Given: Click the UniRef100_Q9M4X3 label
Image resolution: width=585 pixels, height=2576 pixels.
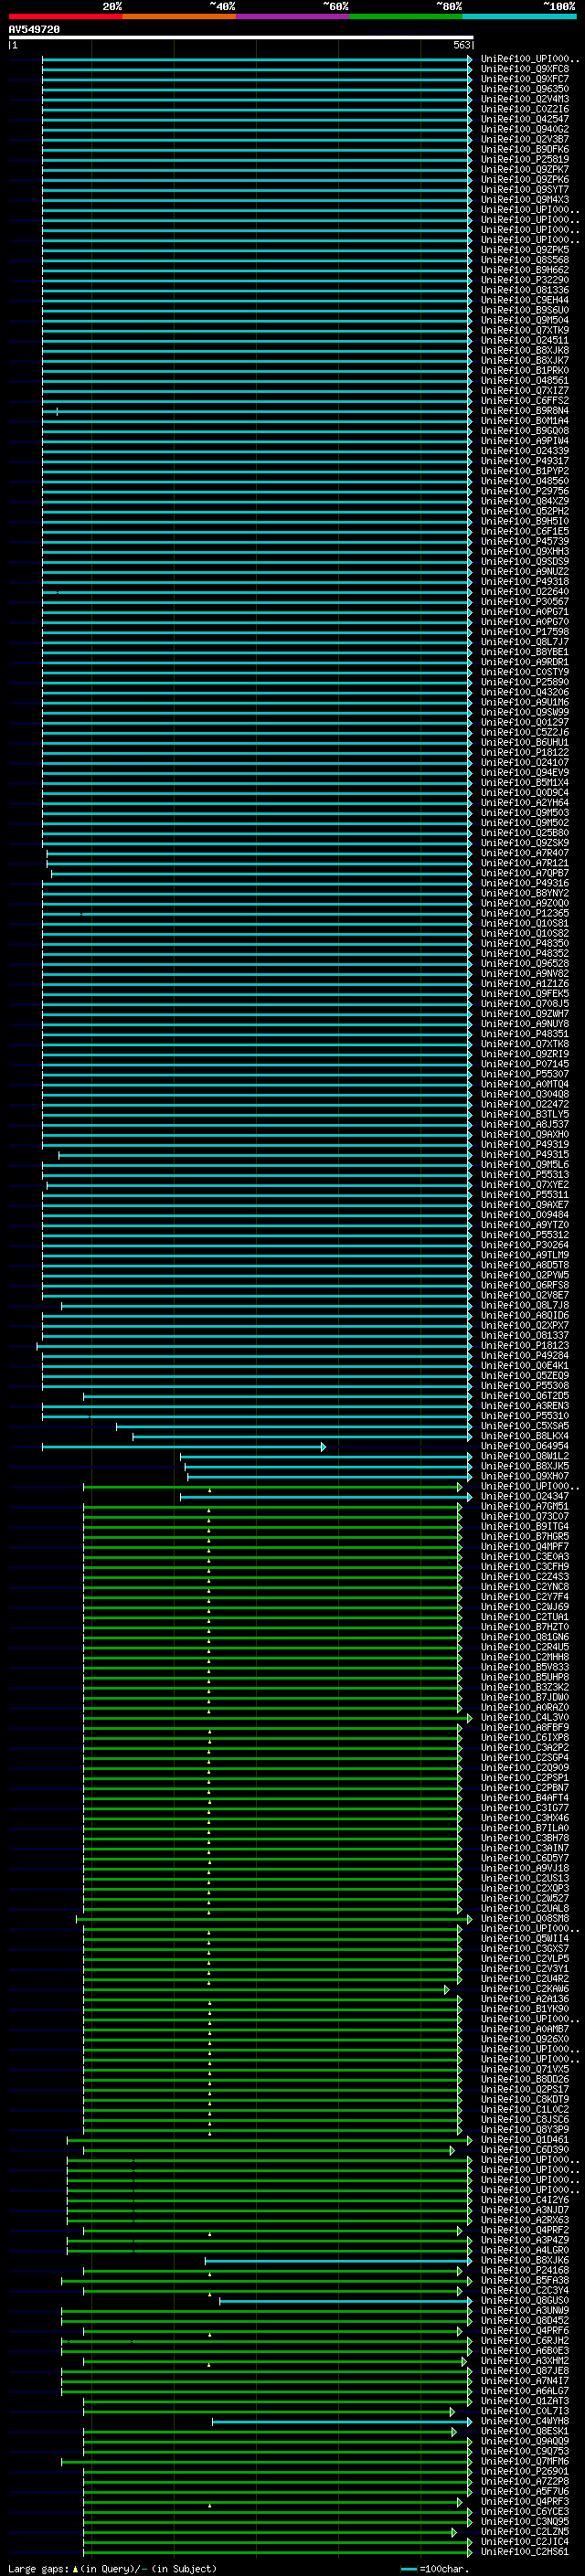Looking at the screenshot, I should pos(525,200).
